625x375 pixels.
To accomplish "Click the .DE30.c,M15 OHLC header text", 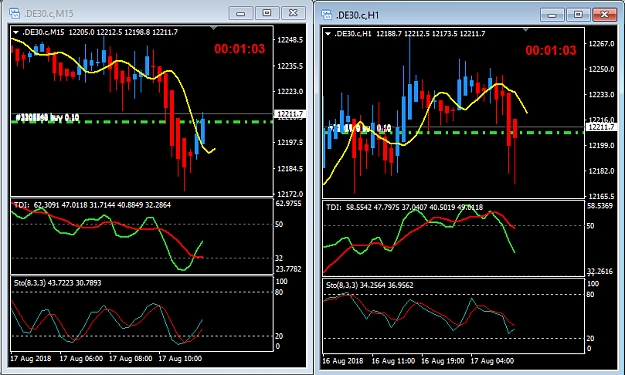I will [x=100, y=32].
